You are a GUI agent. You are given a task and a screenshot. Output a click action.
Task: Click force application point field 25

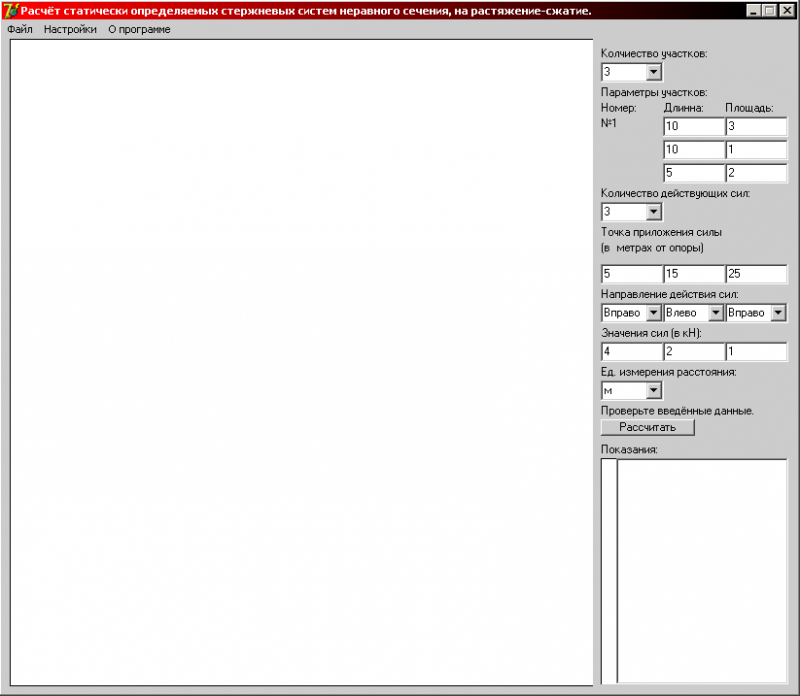tap(756, 274)
